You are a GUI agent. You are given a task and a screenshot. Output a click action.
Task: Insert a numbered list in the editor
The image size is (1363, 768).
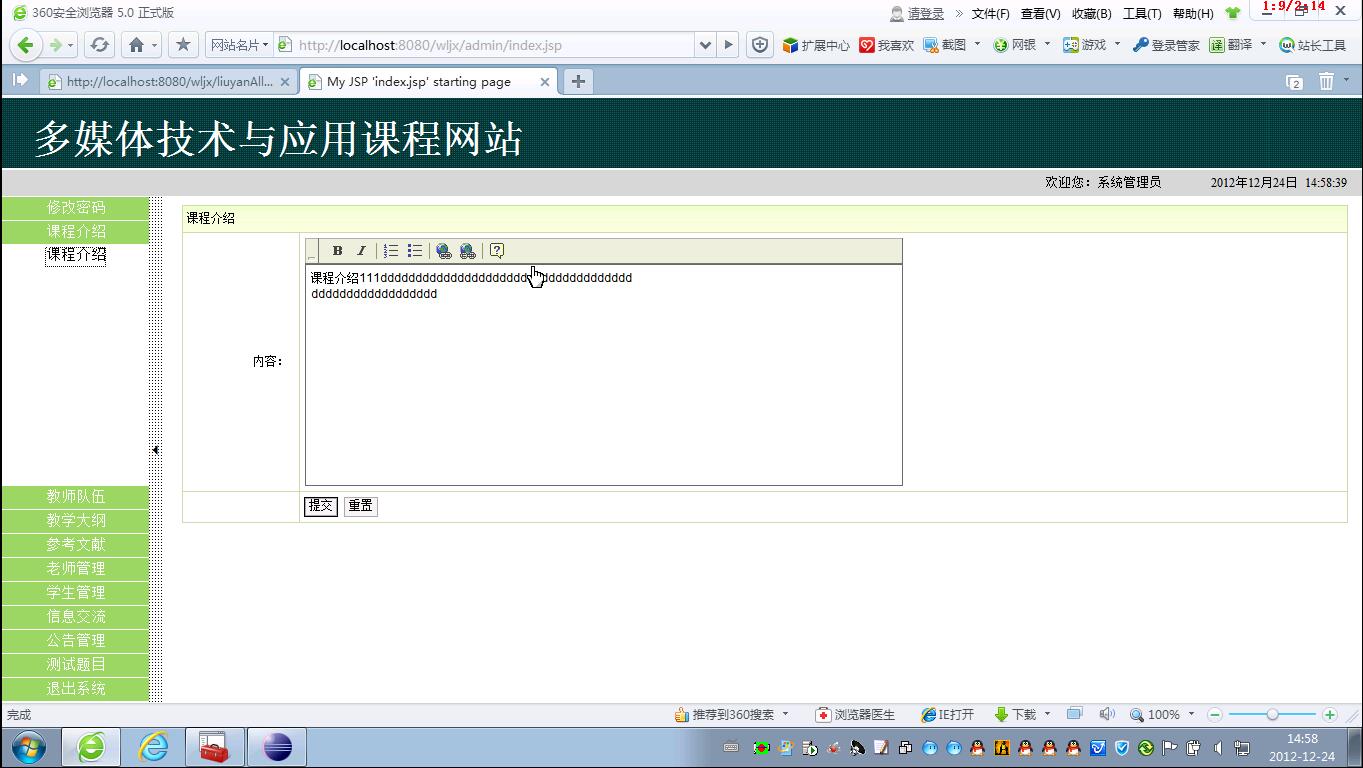click(391, 251)
